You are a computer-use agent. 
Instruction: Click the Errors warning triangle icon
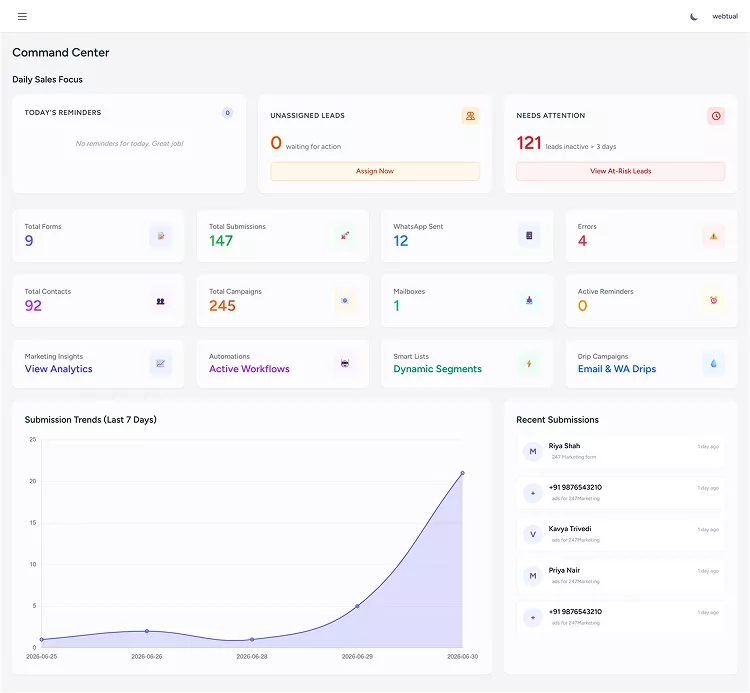713,236
